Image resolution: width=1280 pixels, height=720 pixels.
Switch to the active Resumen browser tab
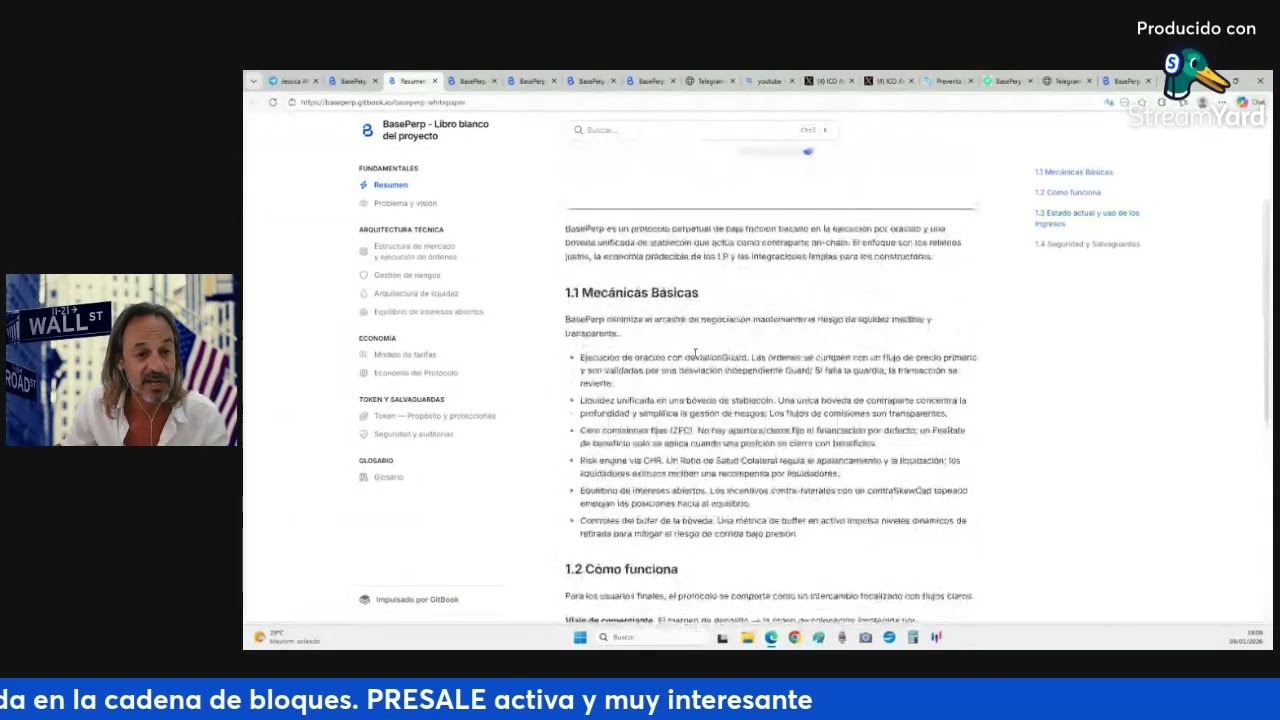coord(412,81)
